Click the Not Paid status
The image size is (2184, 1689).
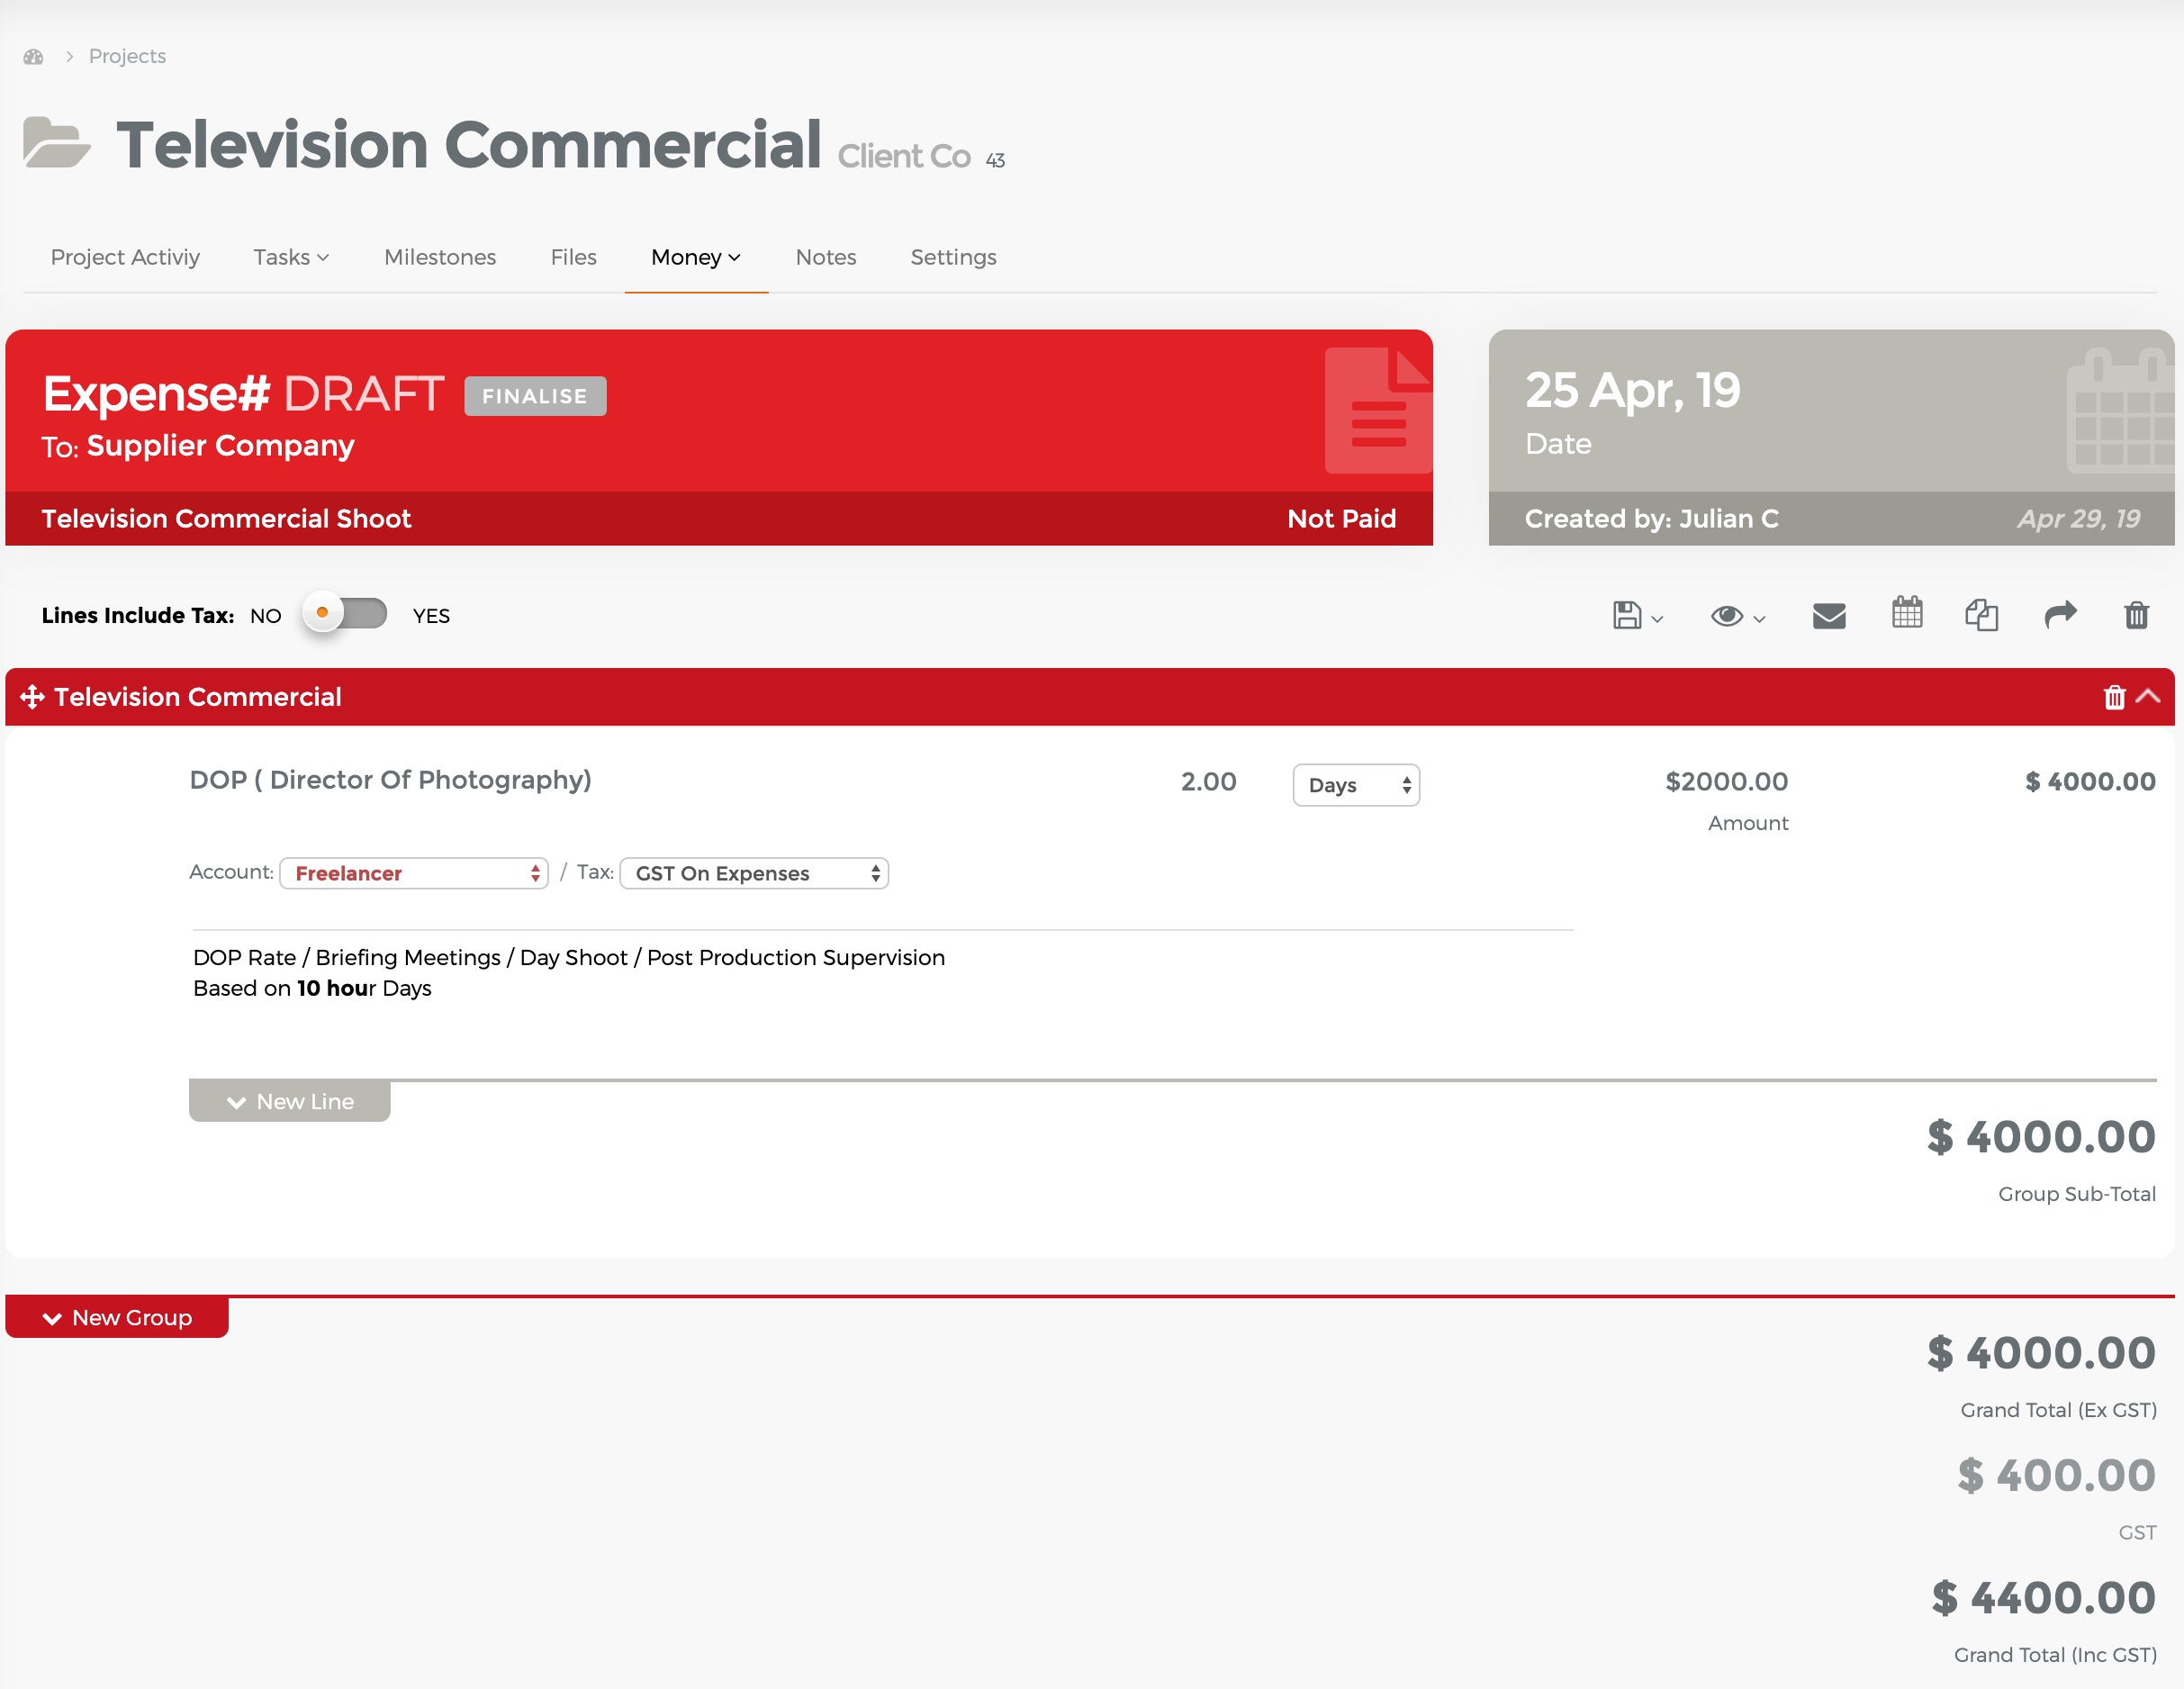pos(1341,518)
